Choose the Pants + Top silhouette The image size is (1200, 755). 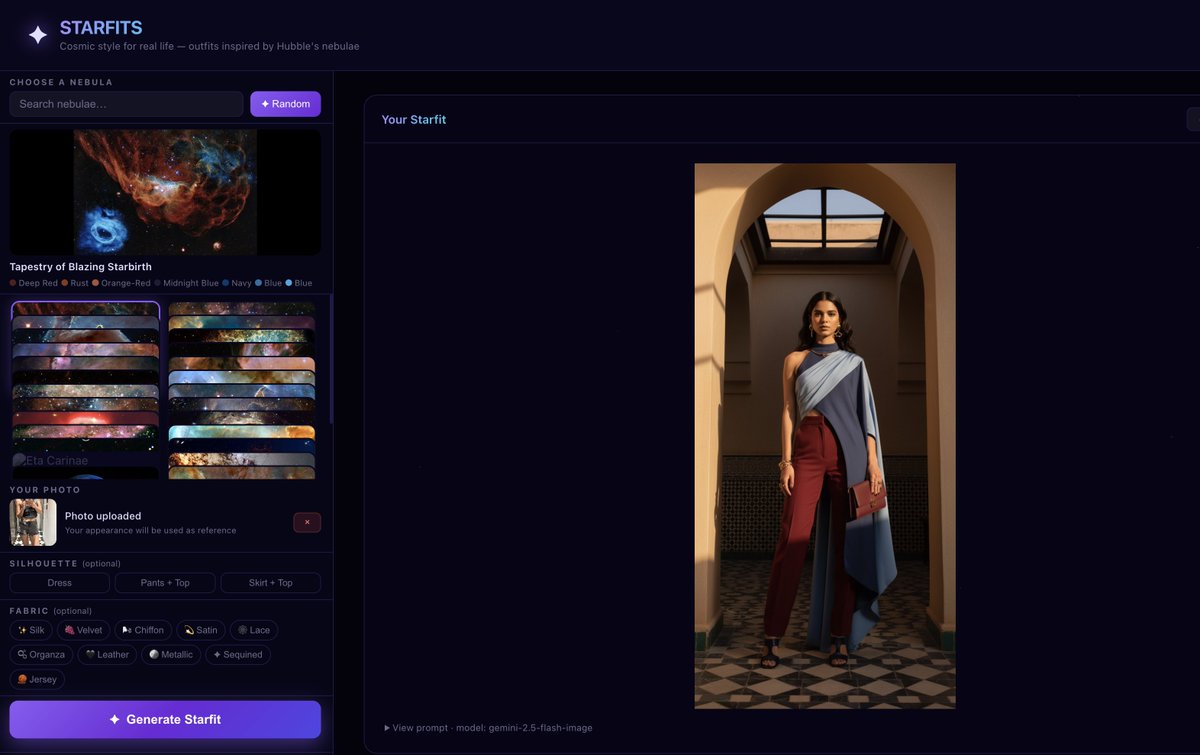pyautogui.click(x=165, y=583)
